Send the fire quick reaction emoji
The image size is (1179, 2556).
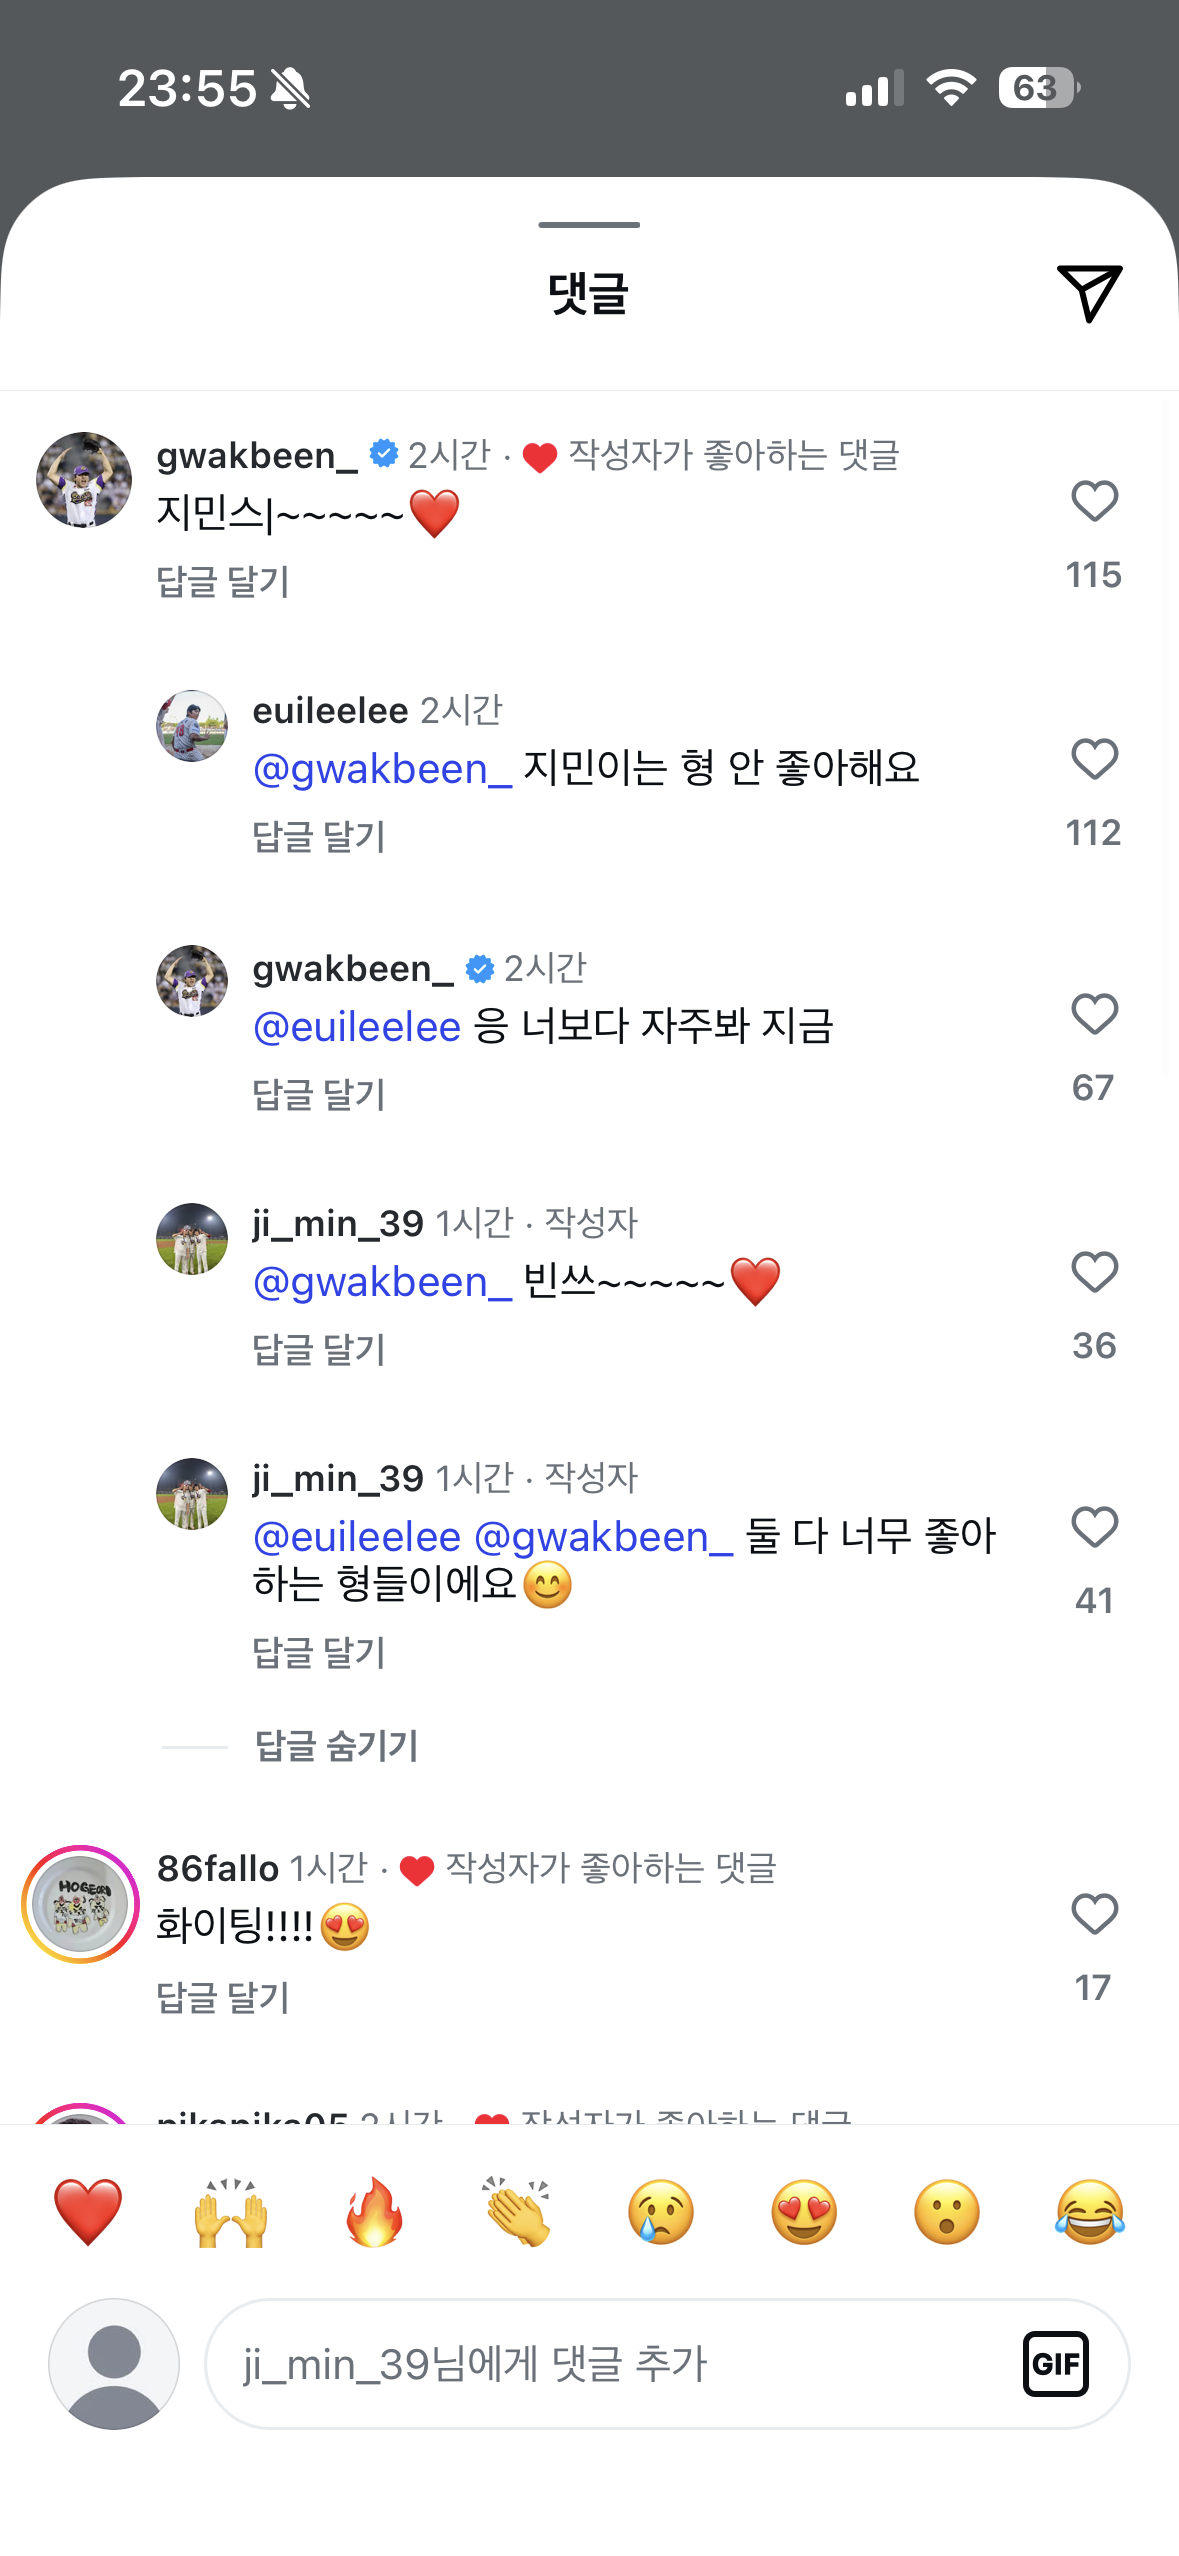pos(374,2212)
